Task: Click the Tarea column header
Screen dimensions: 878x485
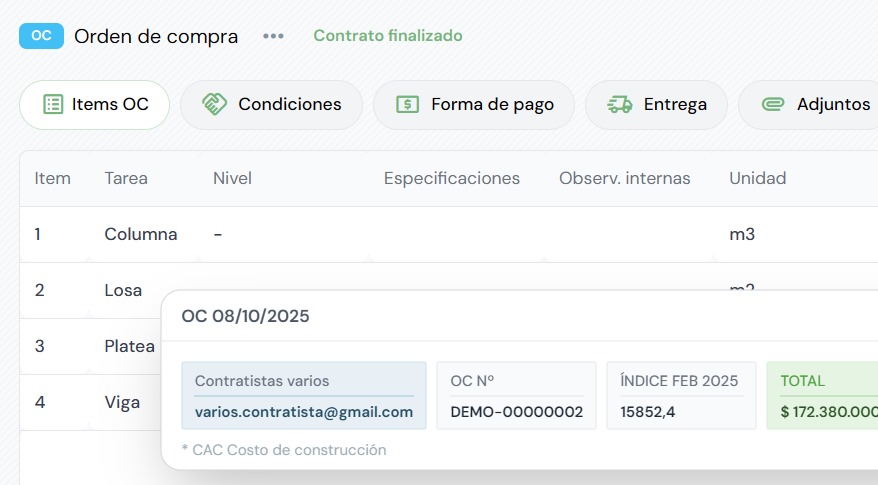Action: coord(126,179)
